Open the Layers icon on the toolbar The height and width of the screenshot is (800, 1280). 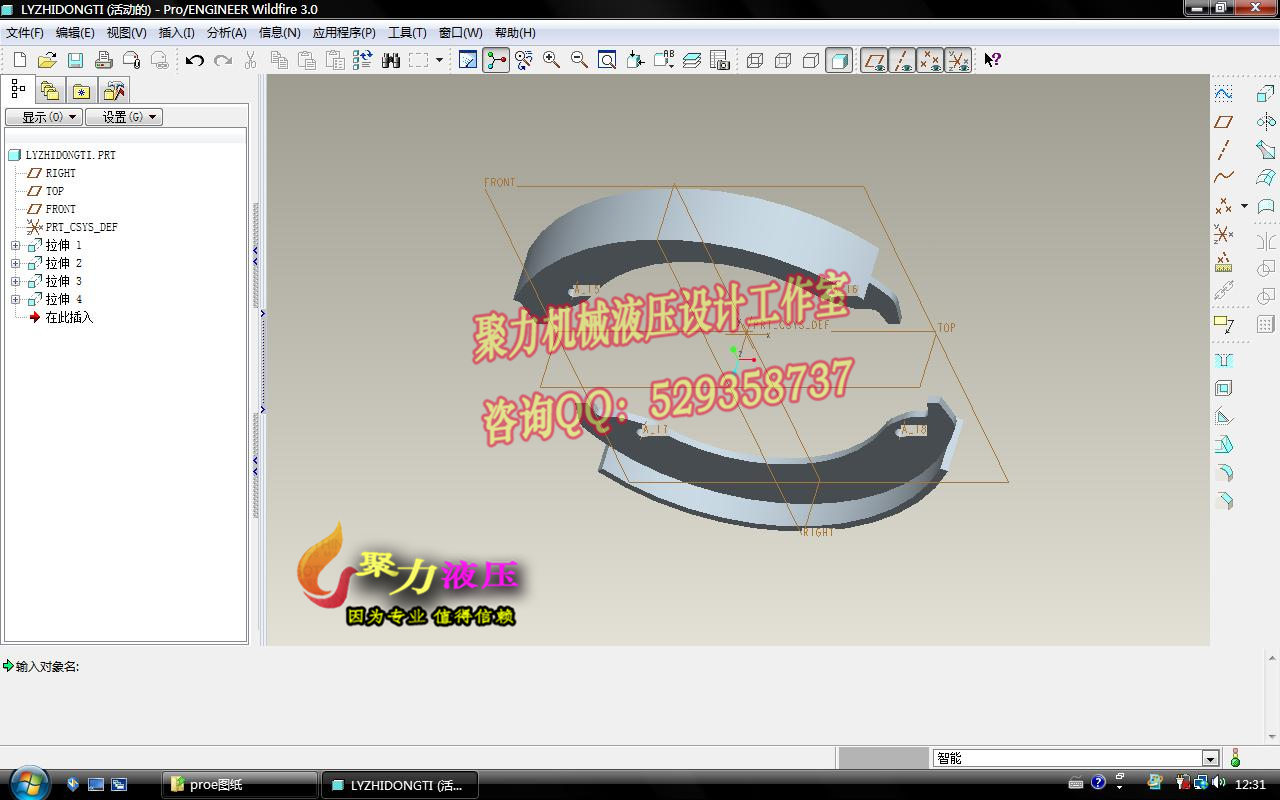pos(692,60)
